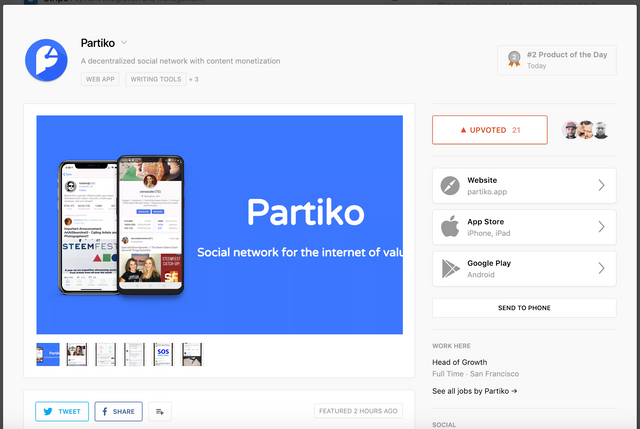This screenshot has width=640, height=429.
Task: View the middle upvoter avatar
Action: pos(586,130)
